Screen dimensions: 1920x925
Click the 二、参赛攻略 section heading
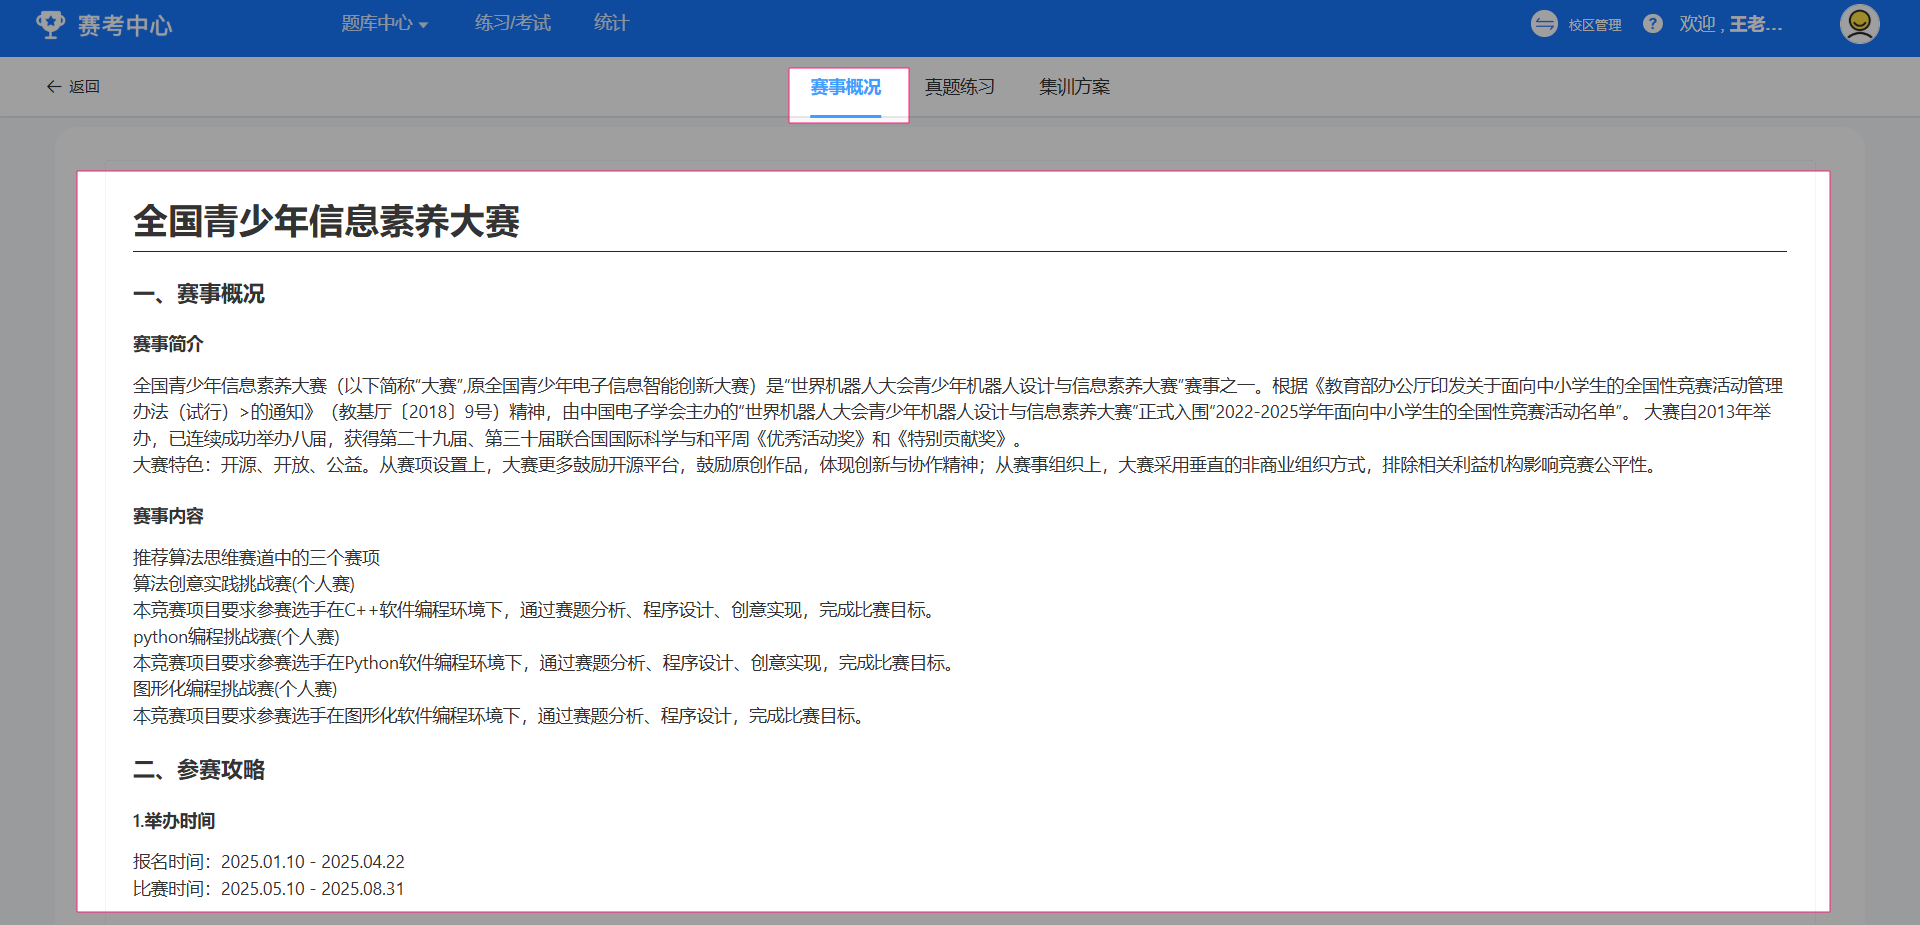pos(199,770)
